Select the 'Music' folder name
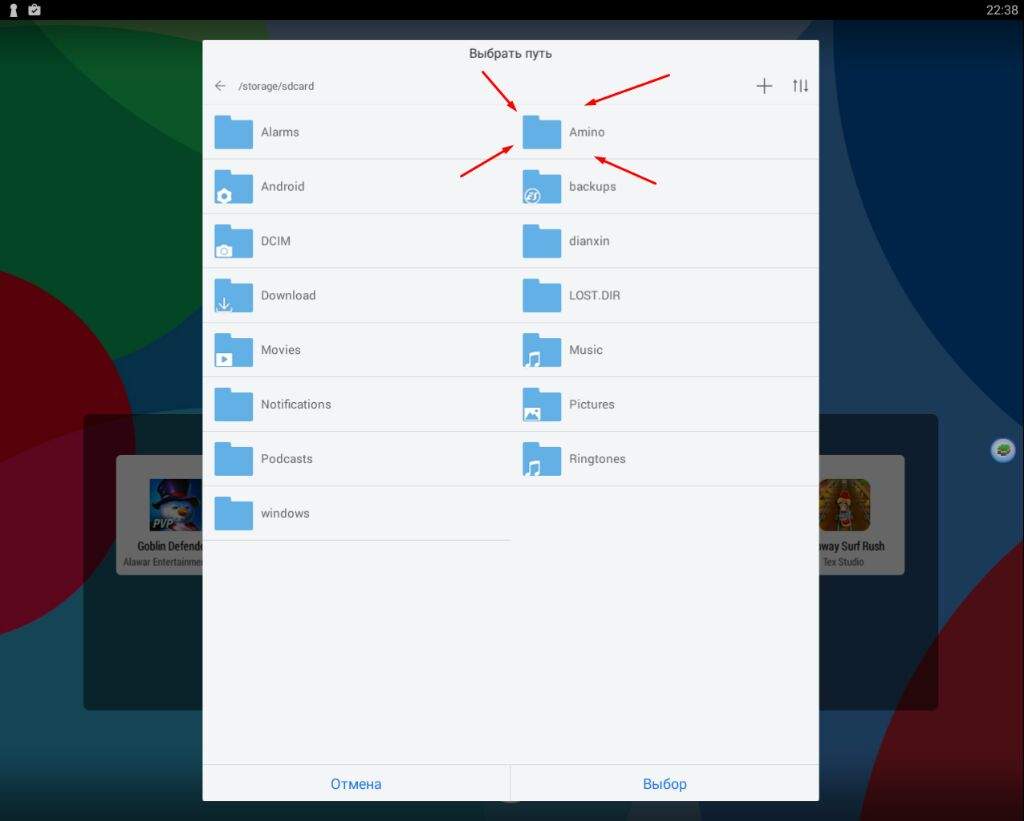 coord(586,350)
